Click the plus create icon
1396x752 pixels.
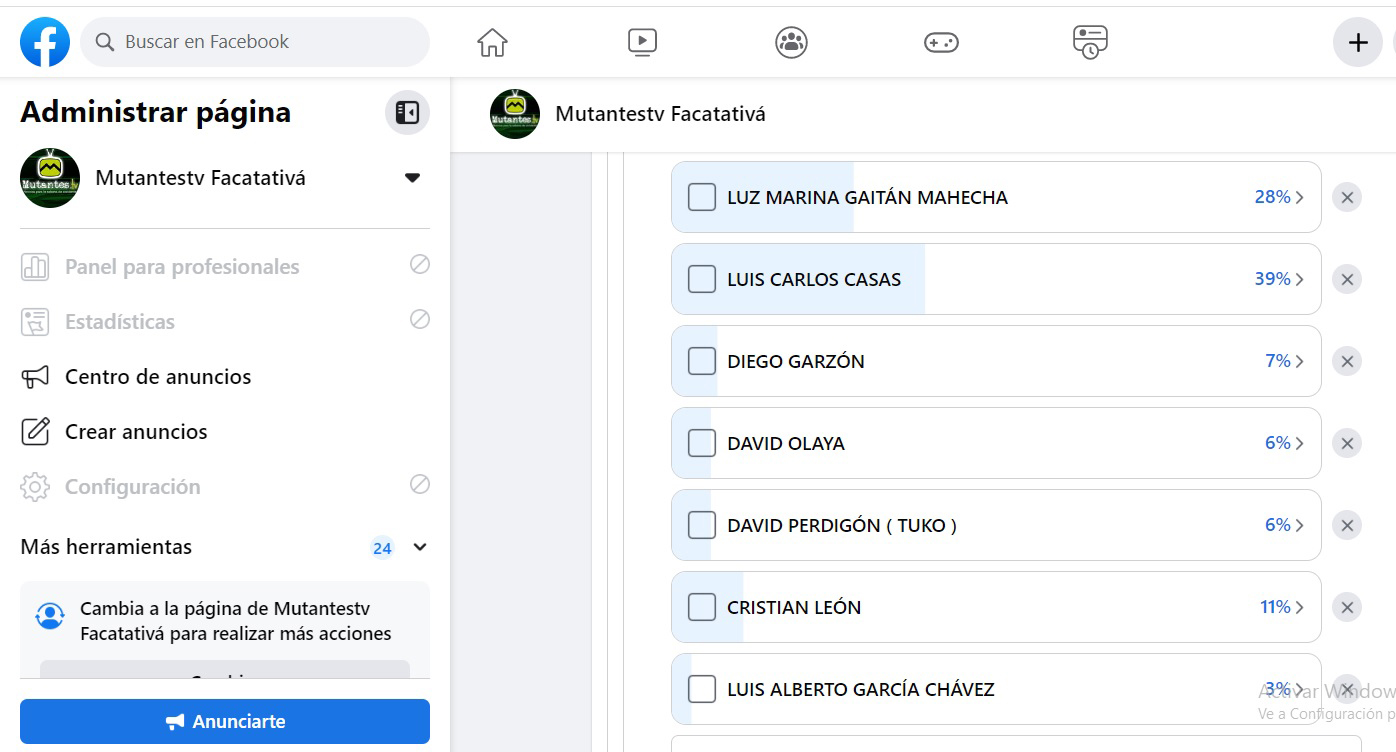pos(1357,42)
